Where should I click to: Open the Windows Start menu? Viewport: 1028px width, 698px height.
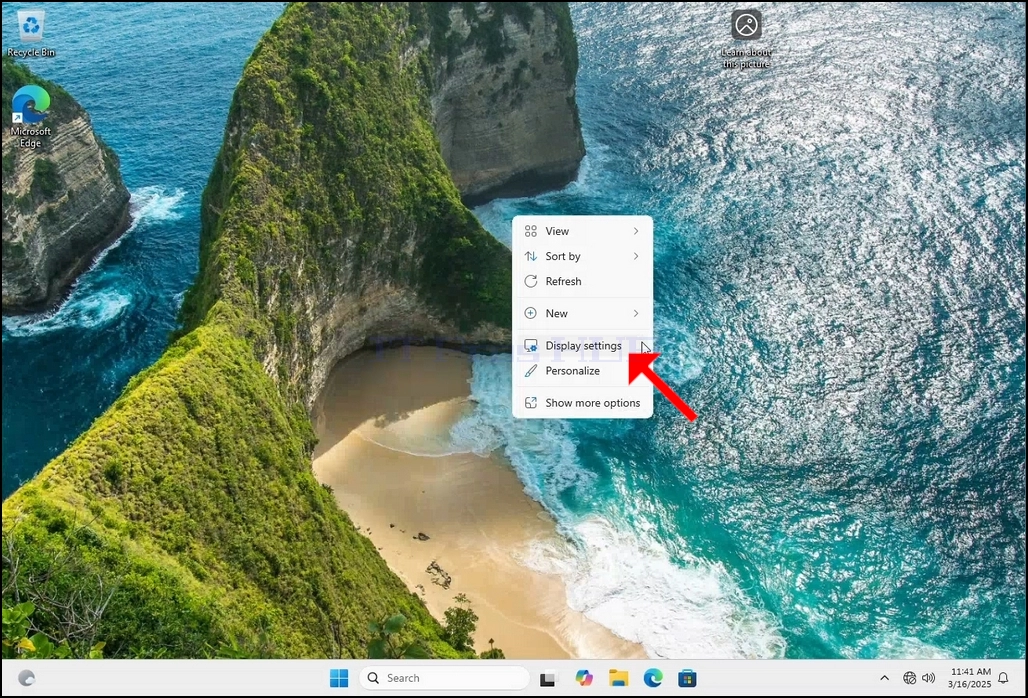click(x=339, y=678)
